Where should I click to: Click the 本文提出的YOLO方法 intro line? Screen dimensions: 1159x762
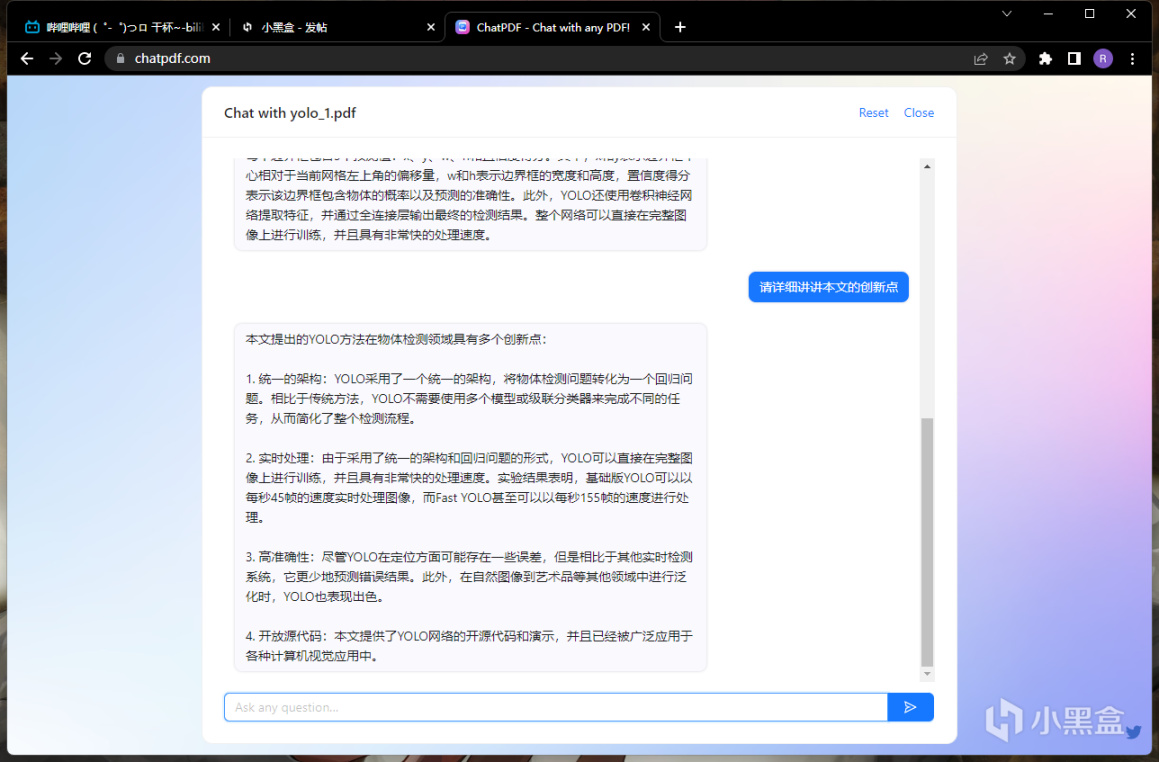[396, 339]
